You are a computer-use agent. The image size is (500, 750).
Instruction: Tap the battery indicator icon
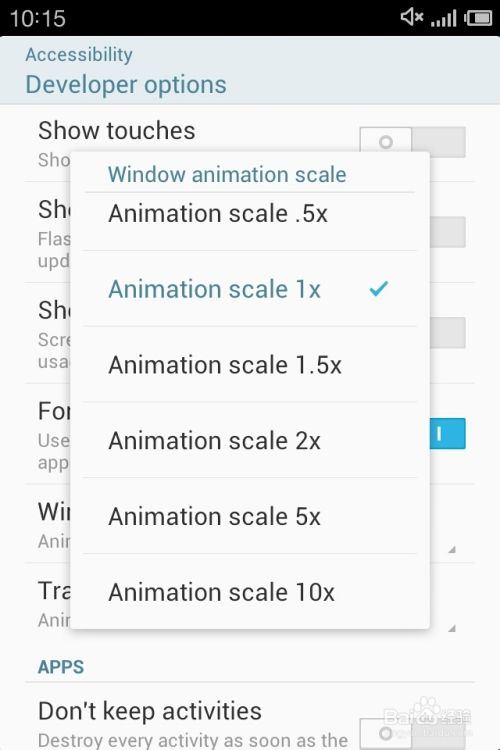point(478,18)
